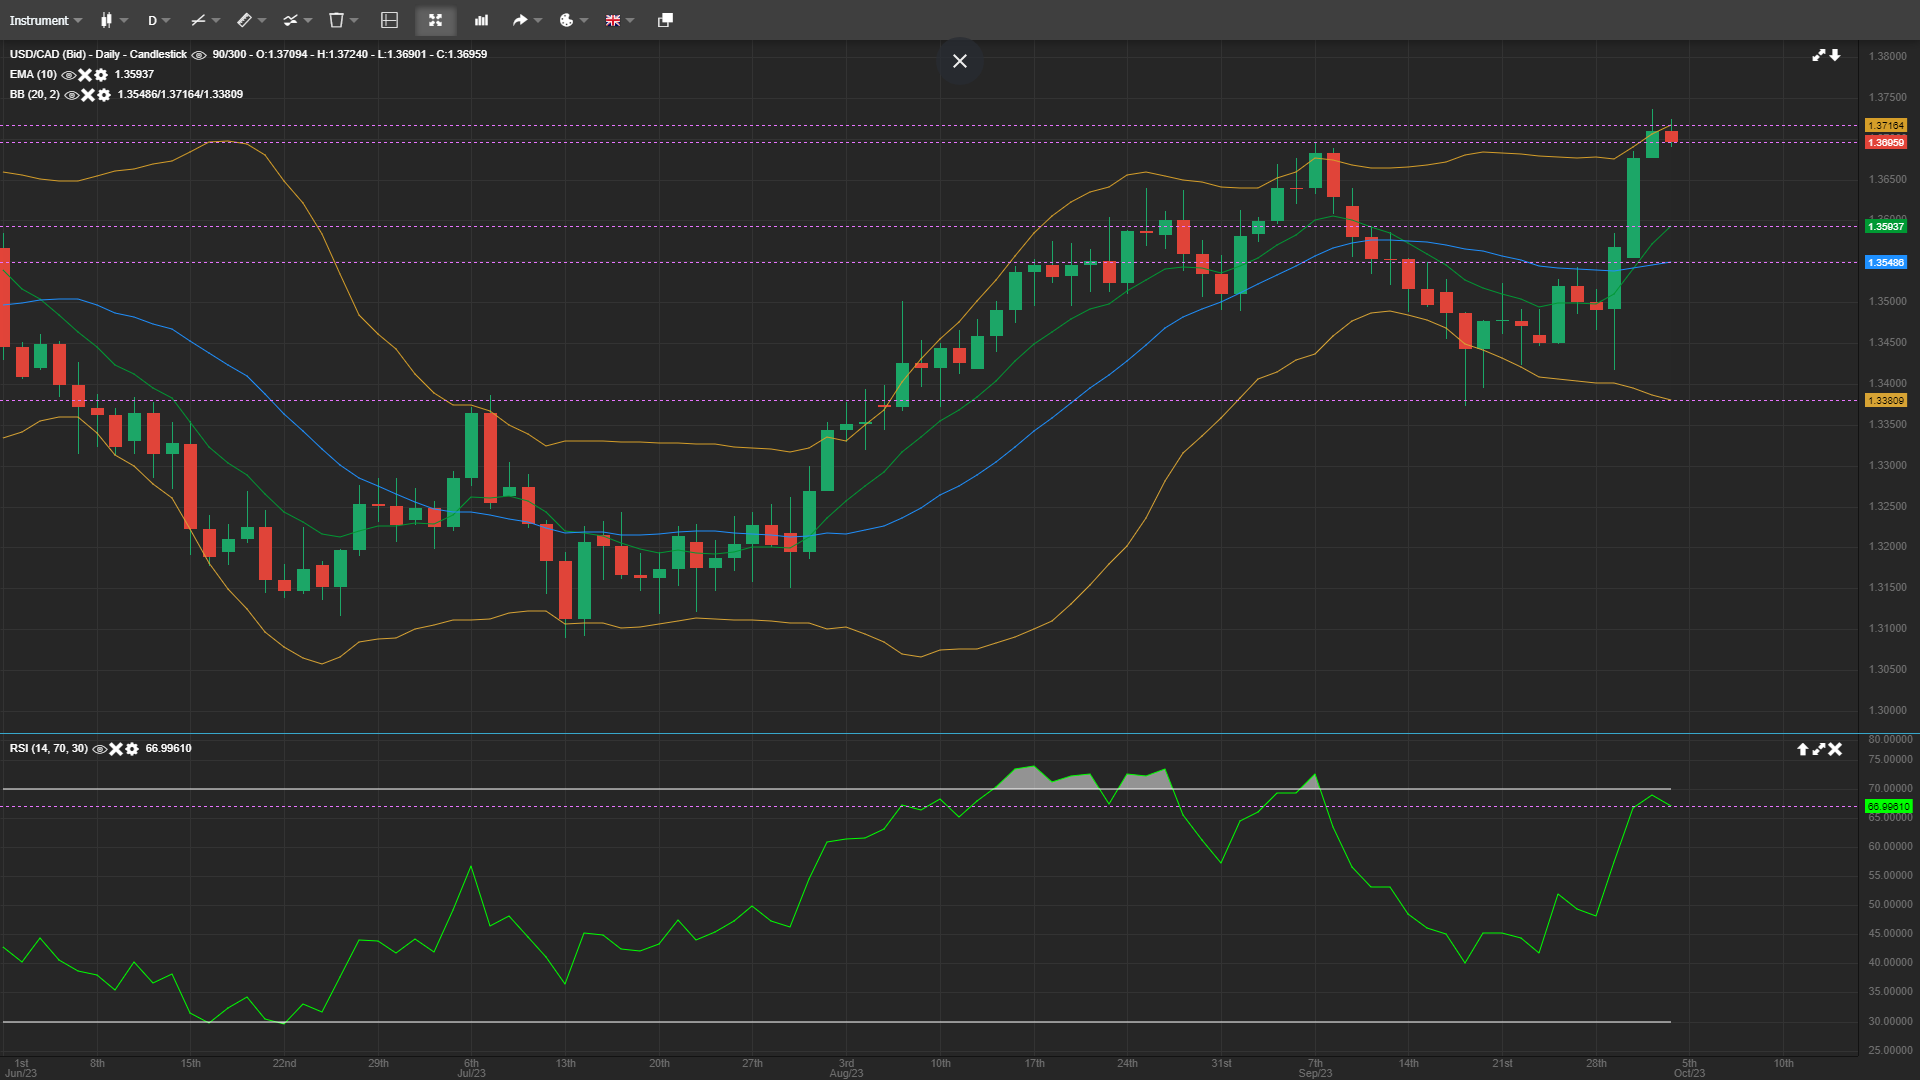1920x1080 pixels.
Task: Click the 1.30000 price axis label
Action: [1888, 710]
